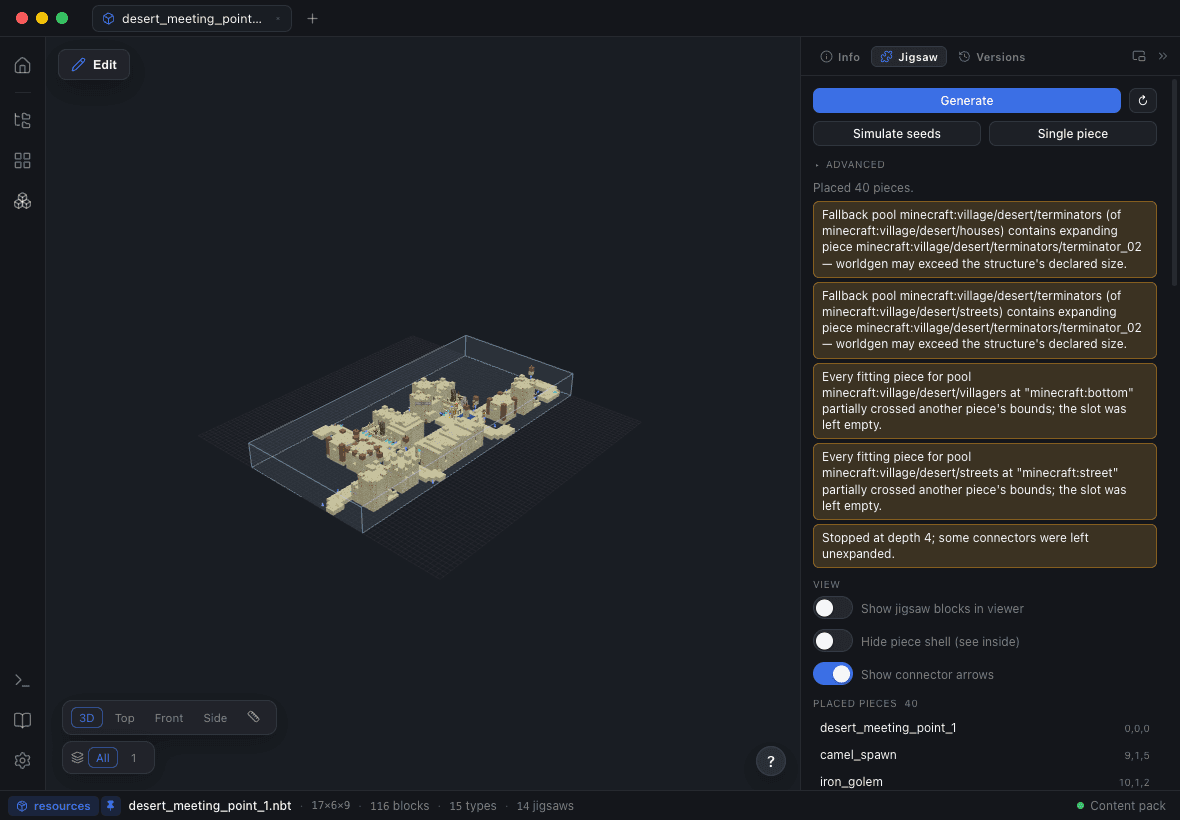The image size is (1180, 820).
Task: Click the houses terminator_02 fallback warning
Action: tap(984, 239)
